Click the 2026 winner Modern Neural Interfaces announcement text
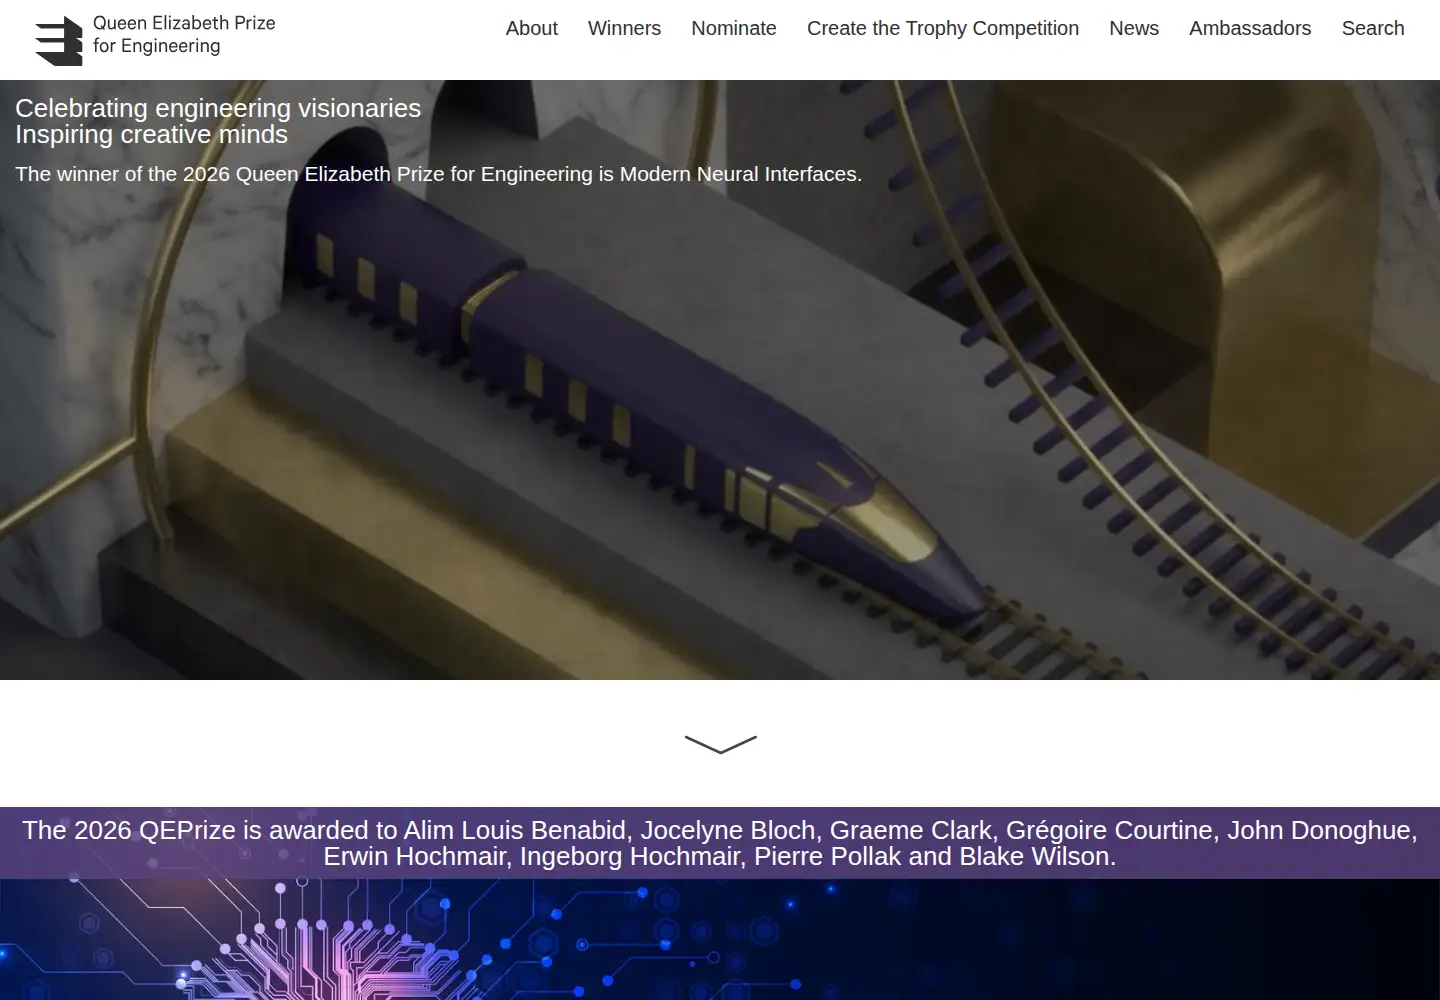 (x=438, y=174)
